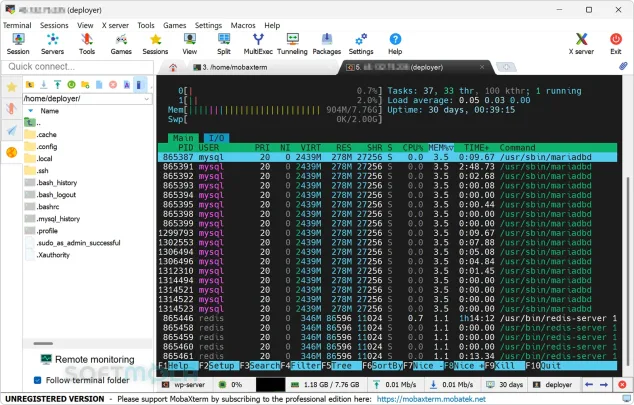Launch the Games toolbar icon
Screen dimensions: 634x405
(x=121, y=44)
